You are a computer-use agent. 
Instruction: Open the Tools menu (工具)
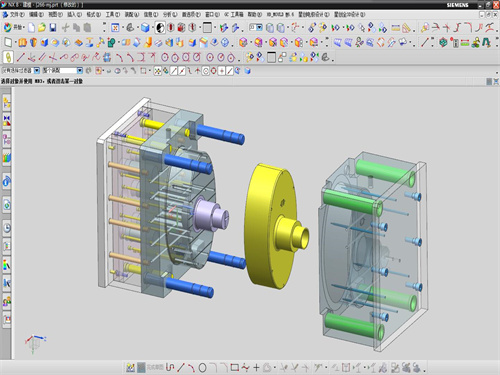click(113, 15)
